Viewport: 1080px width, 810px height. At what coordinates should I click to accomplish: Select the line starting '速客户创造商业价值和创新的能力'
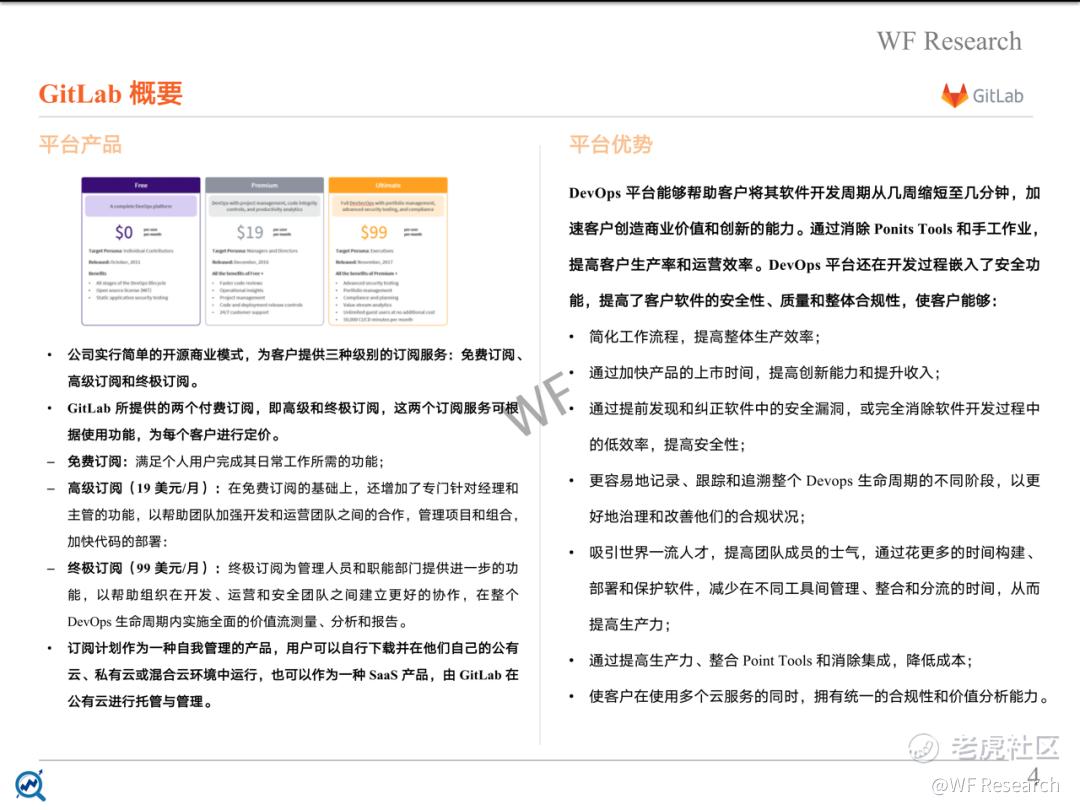coord(804,229)
